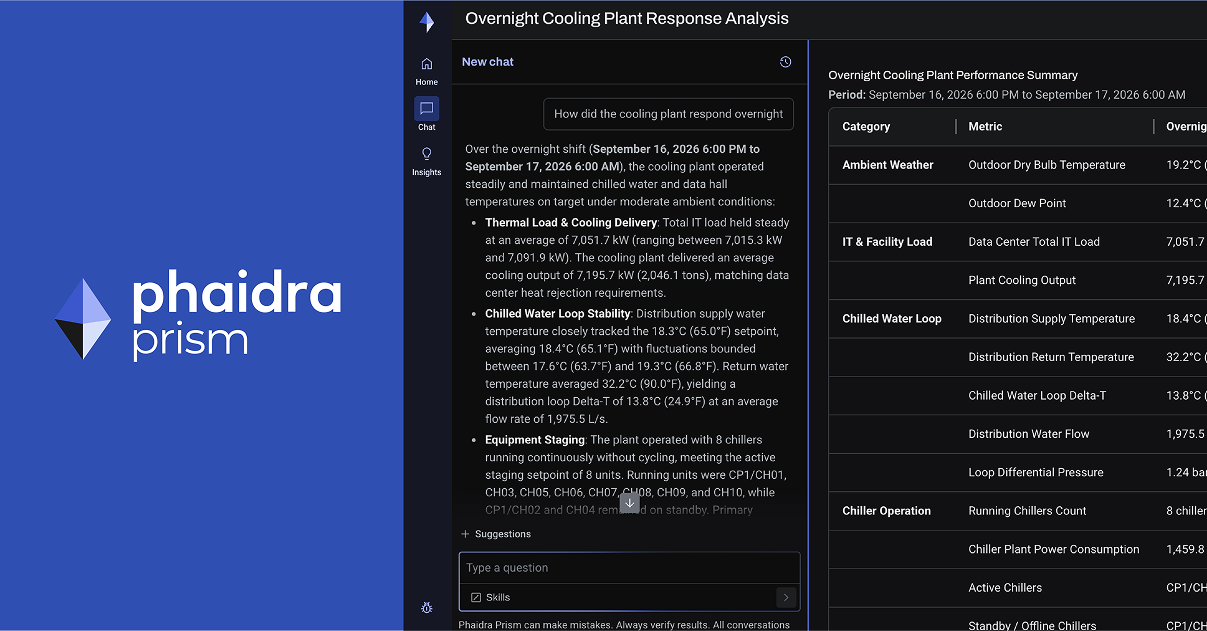Select Loop Differential Pressure metric
Screen dimensions: 1207x631
1036,472
